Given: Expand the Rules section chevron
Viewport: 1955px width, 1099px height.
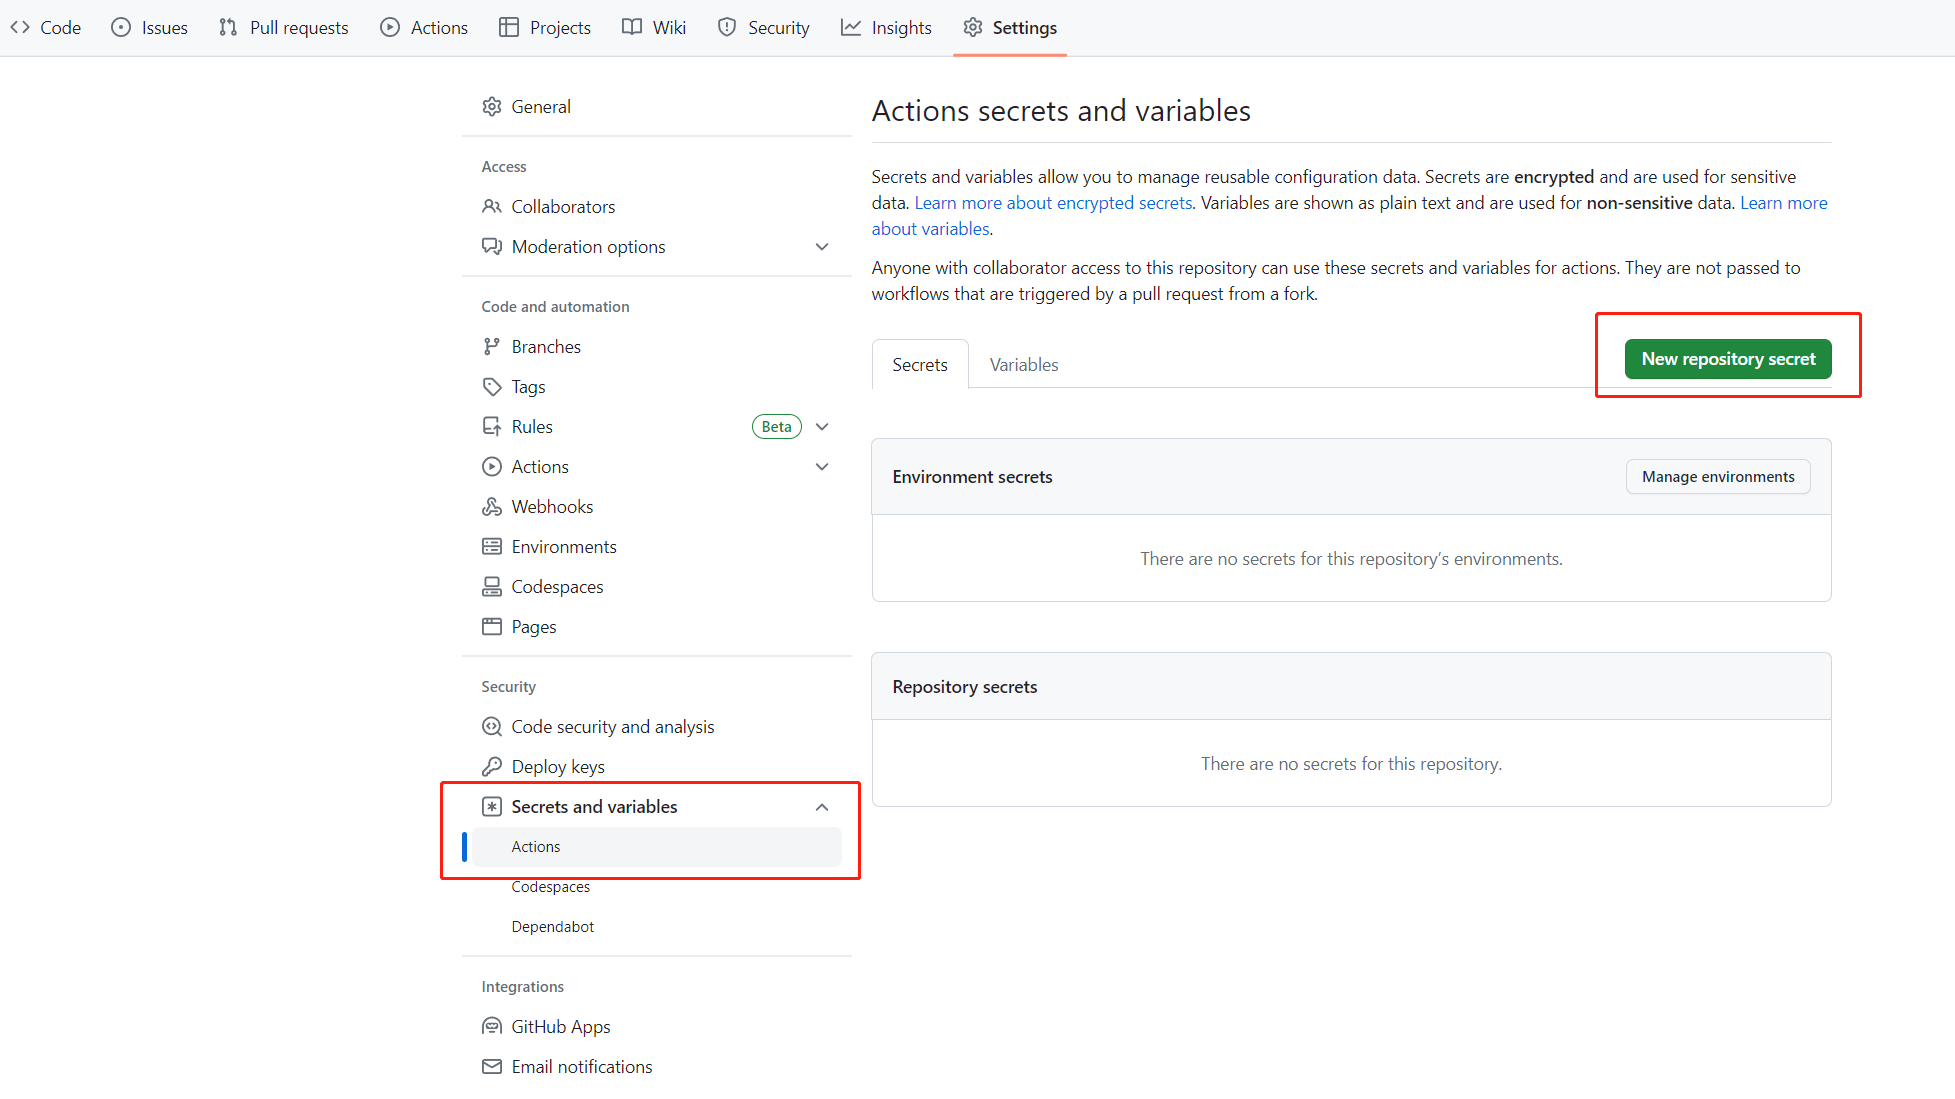Looking at the screenshot, I should [x=822, y=427].
